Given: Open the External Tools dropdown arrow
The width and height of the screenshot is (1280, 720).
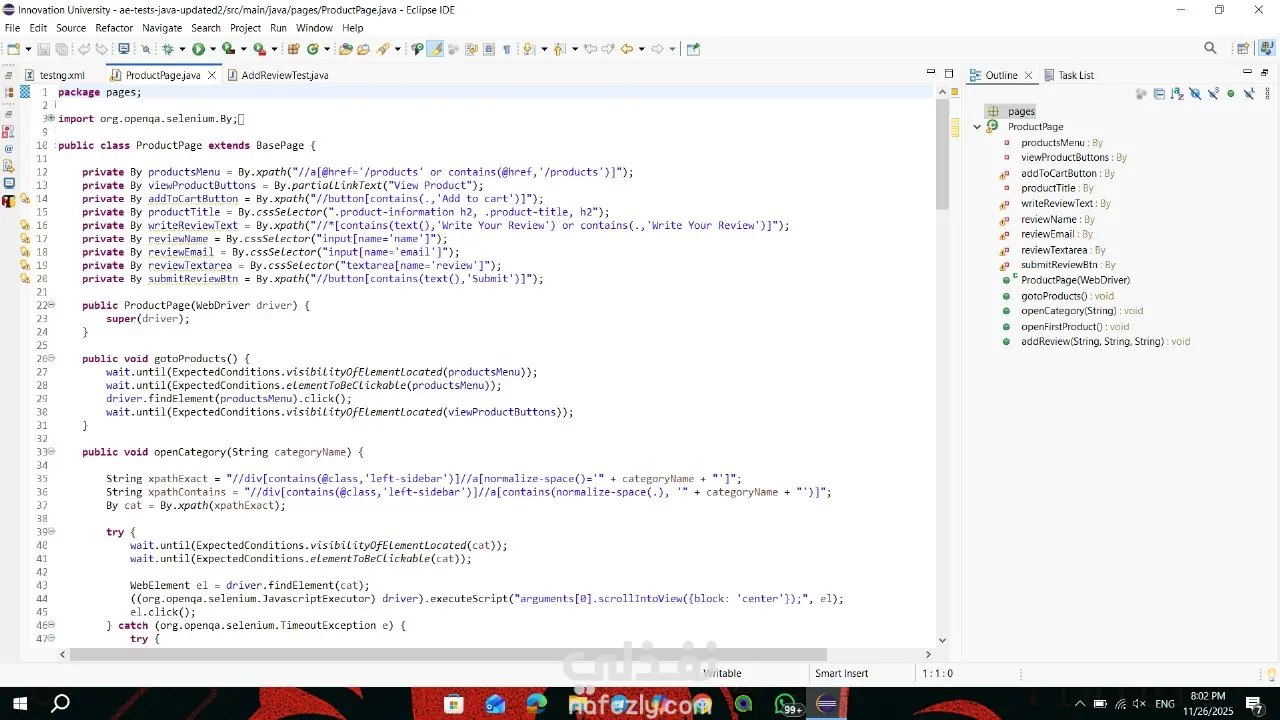Looking at the screenshot, I should (x=273, y=49).
